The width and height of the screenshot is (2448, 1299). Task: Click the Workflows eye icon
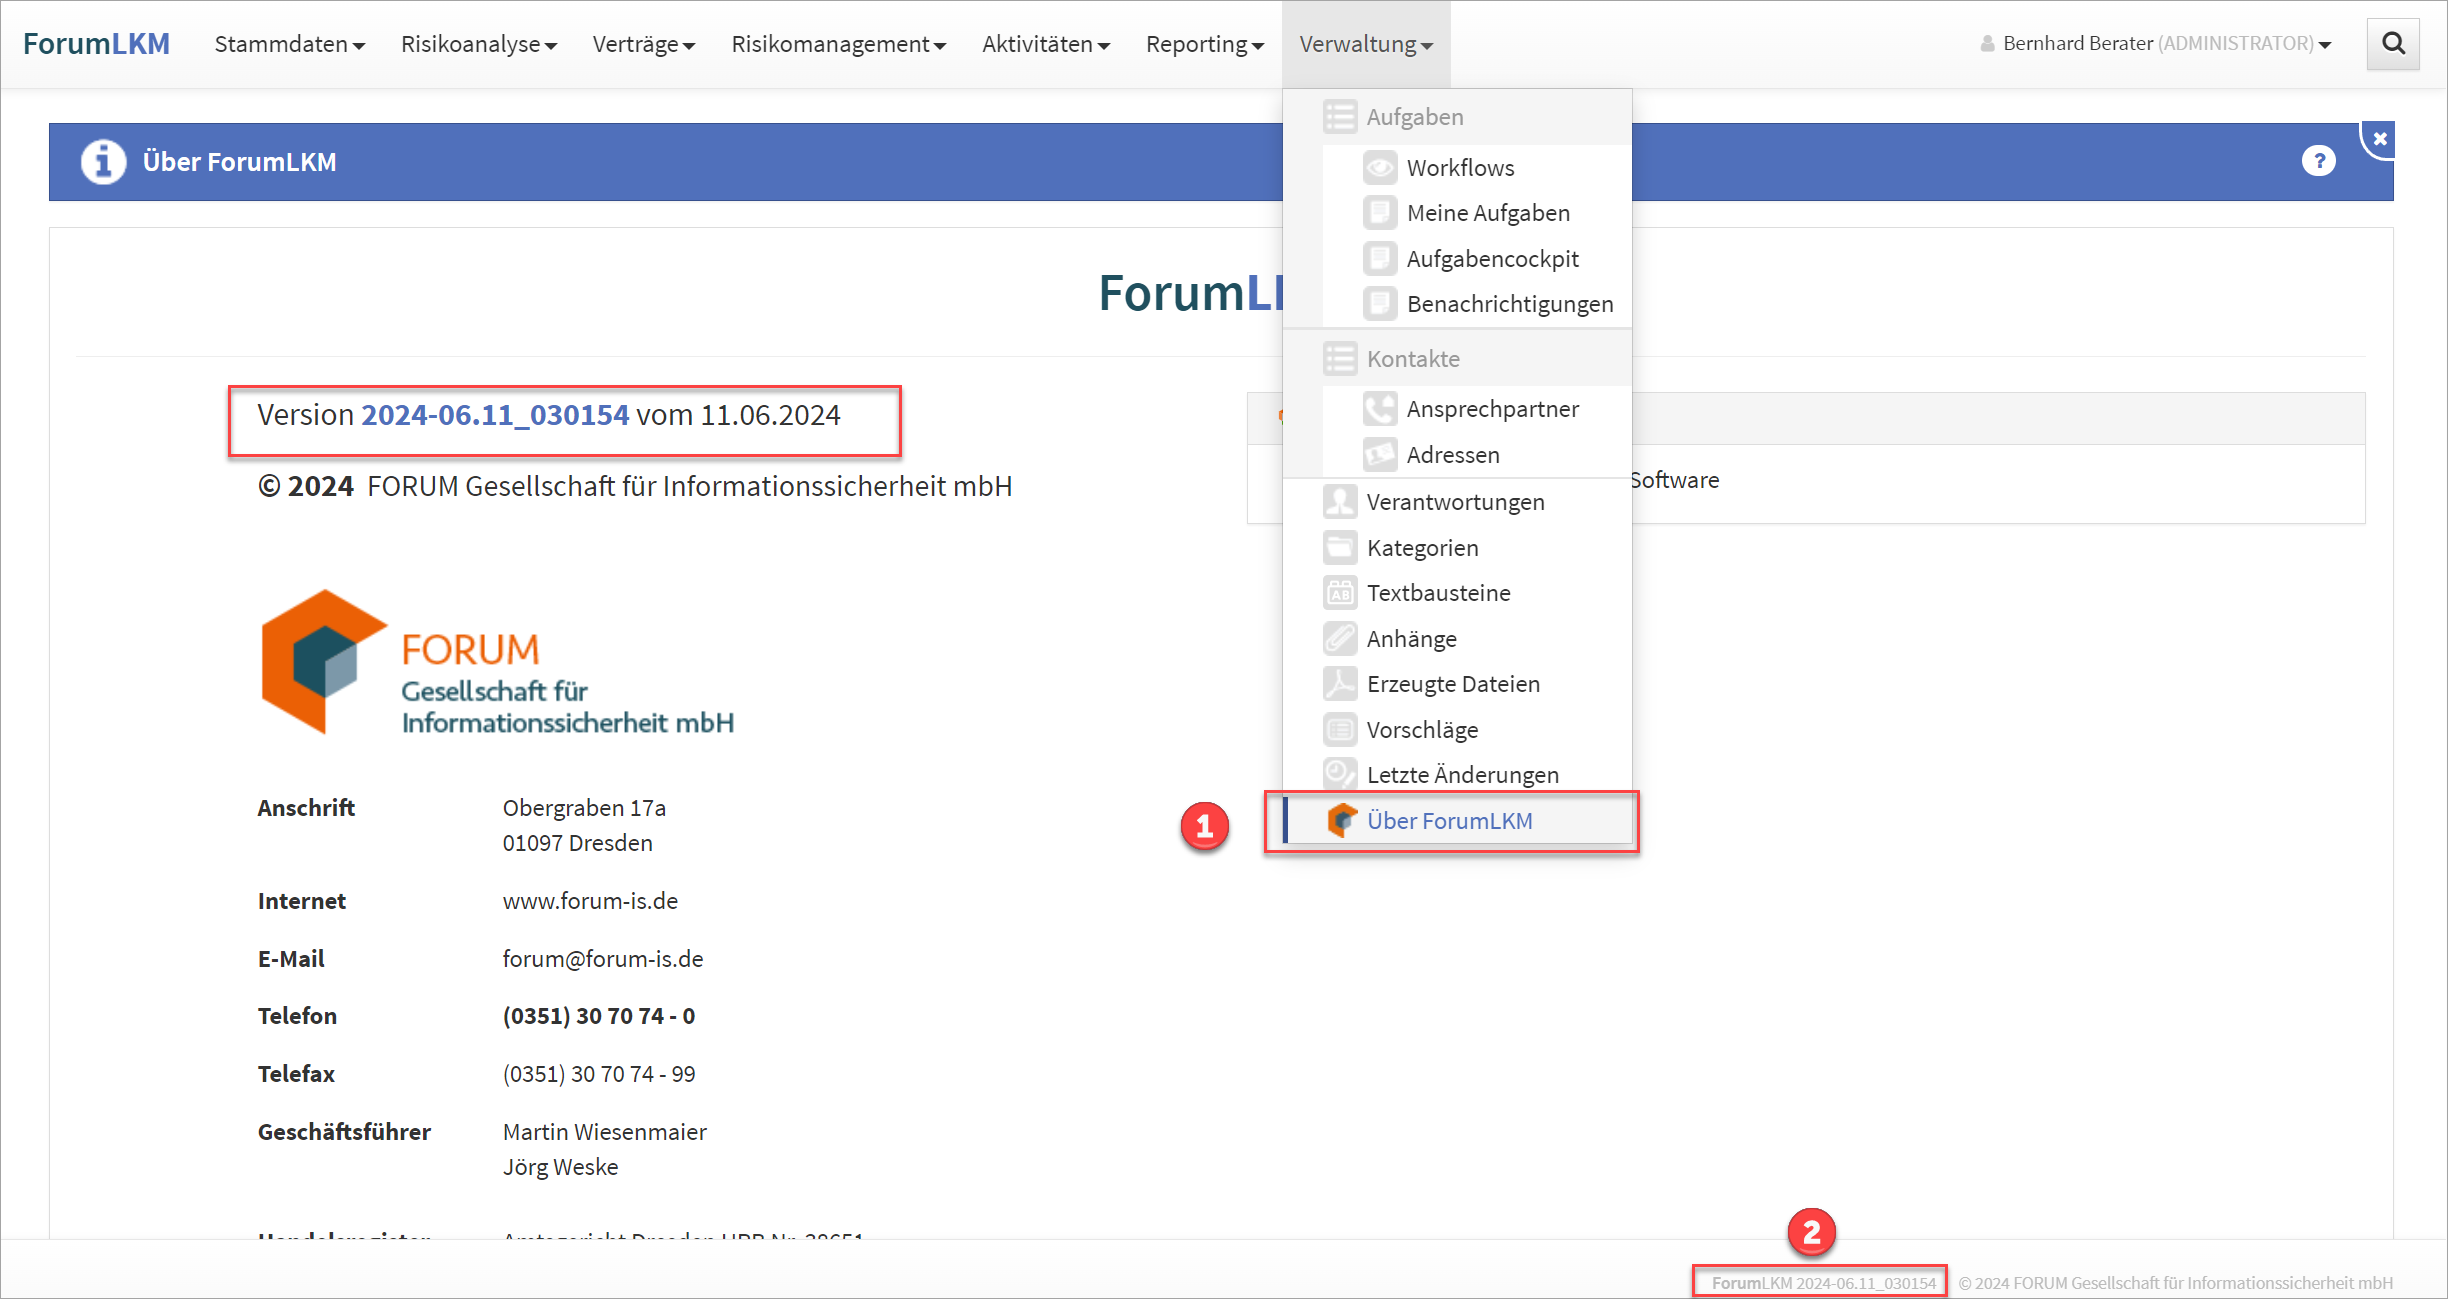tap(1379, 168)
